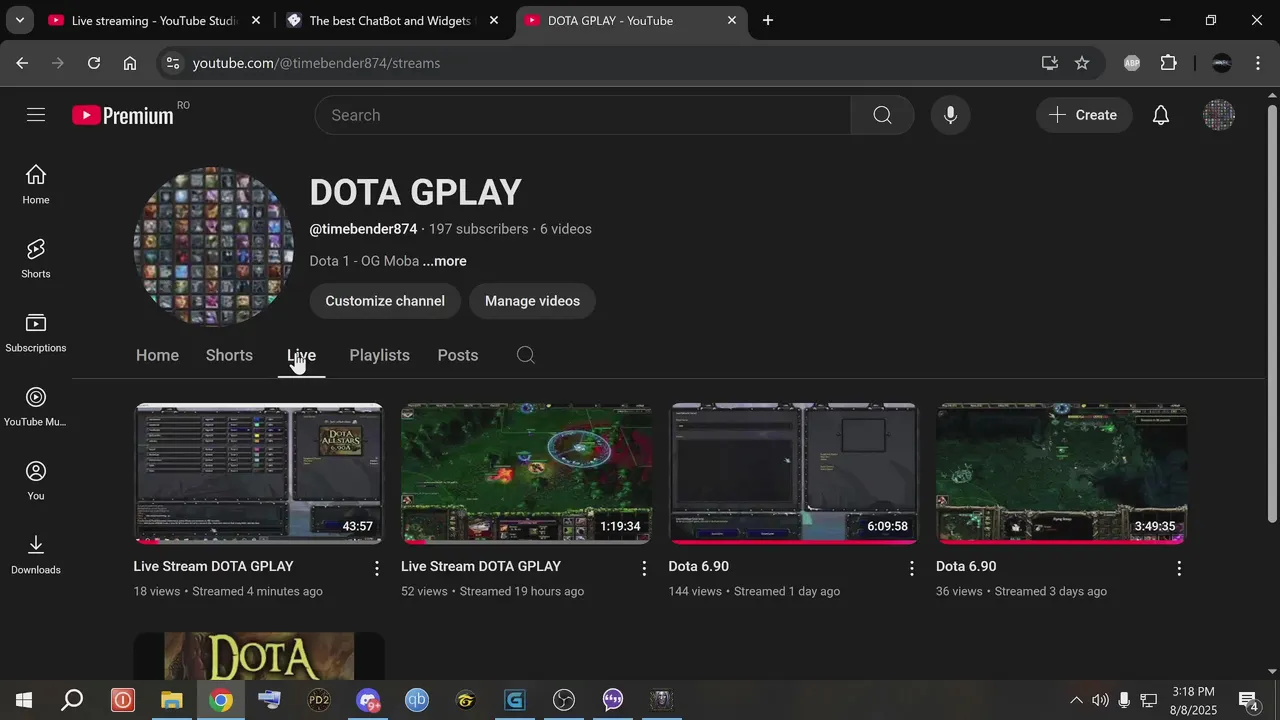
Task: View site information icon in address bar
Action: [x=173, y=63]
